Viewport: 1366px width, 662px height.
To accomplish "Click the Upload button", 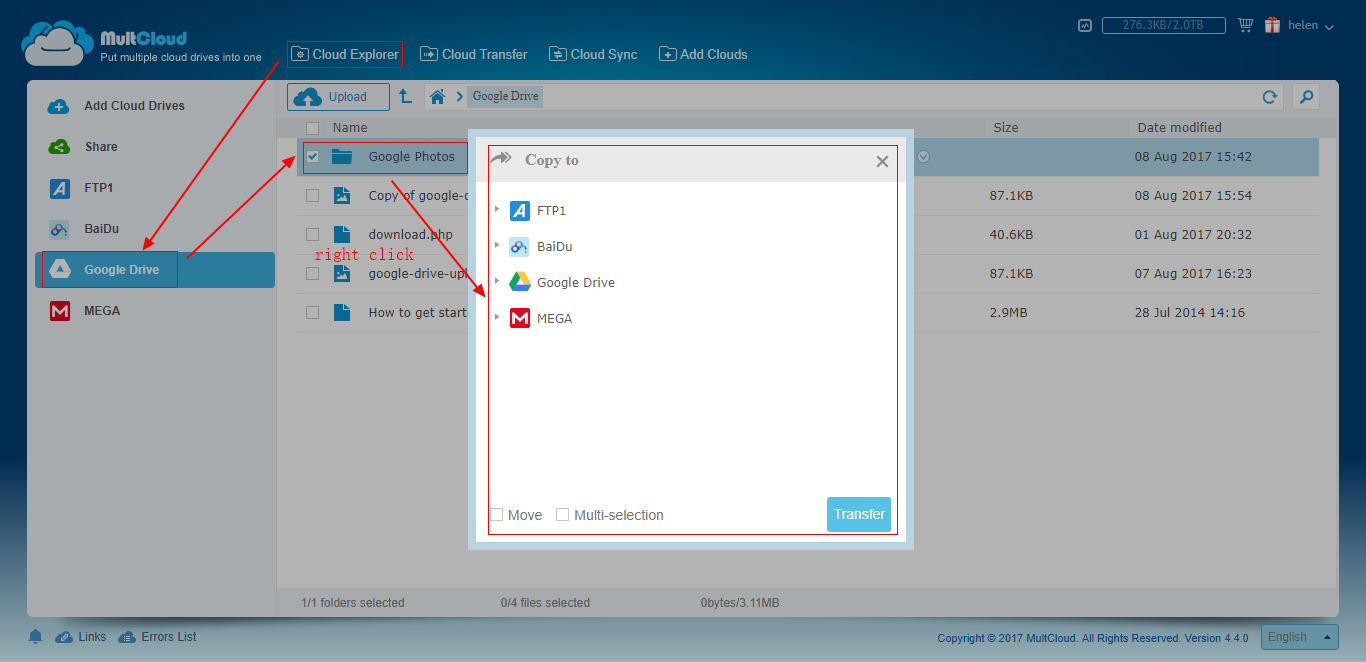I will [338, 97].
